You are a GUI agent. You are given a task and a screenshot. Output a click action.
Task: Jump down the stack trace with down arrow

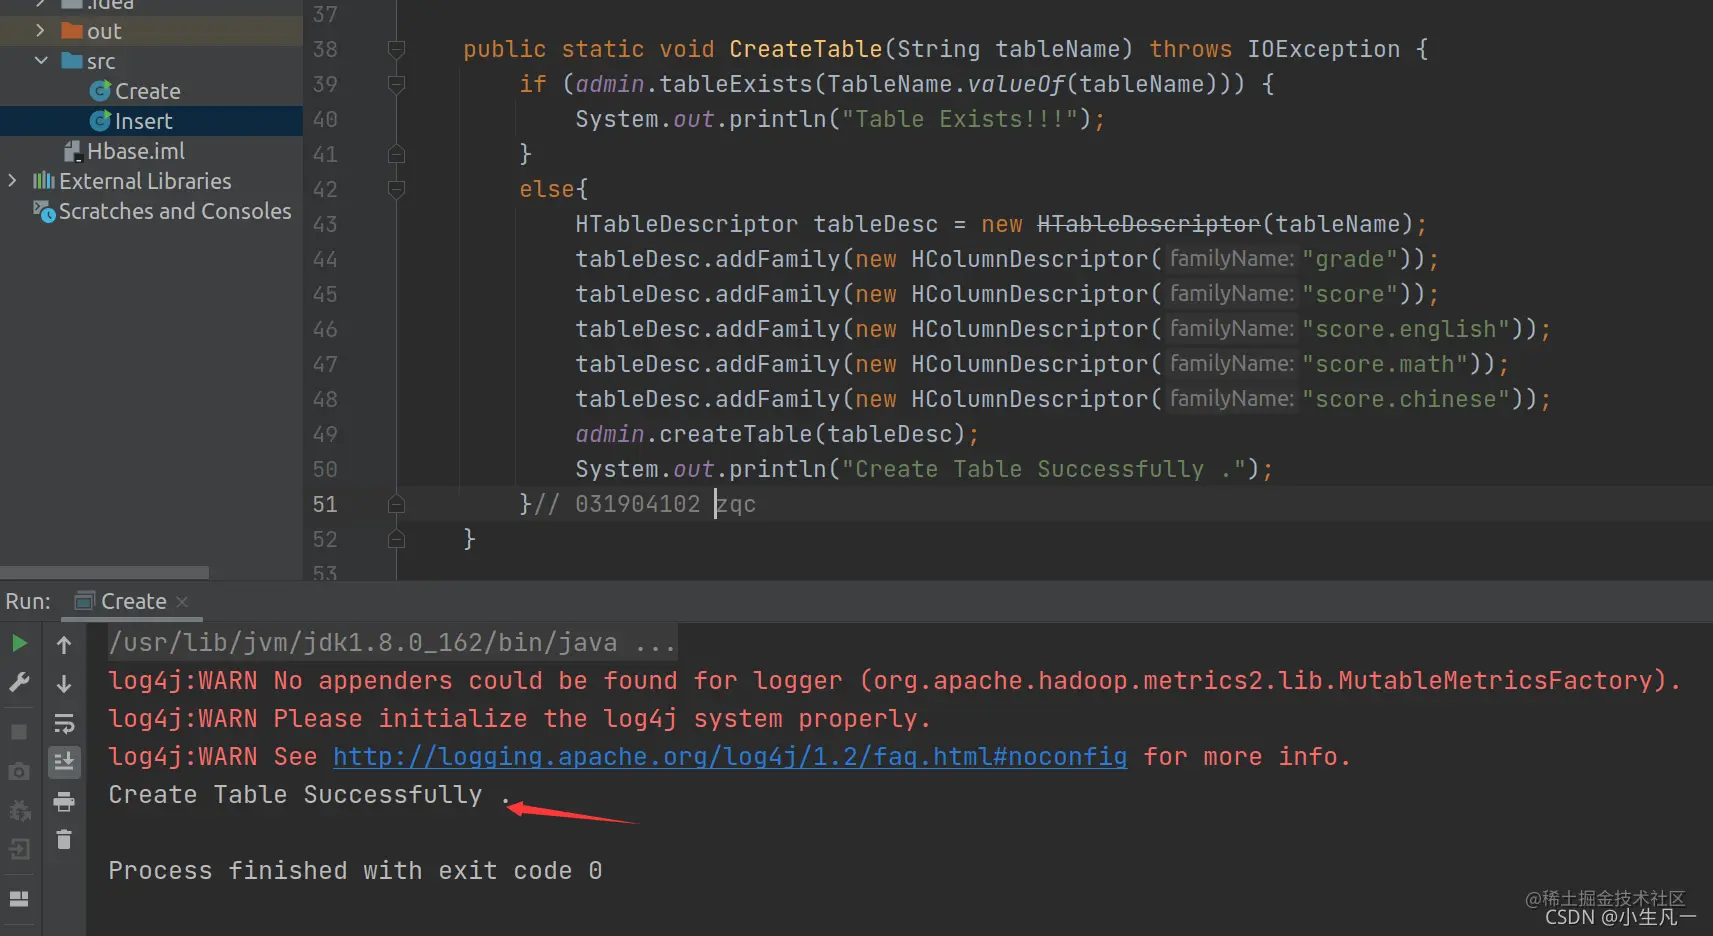point(64,684)
